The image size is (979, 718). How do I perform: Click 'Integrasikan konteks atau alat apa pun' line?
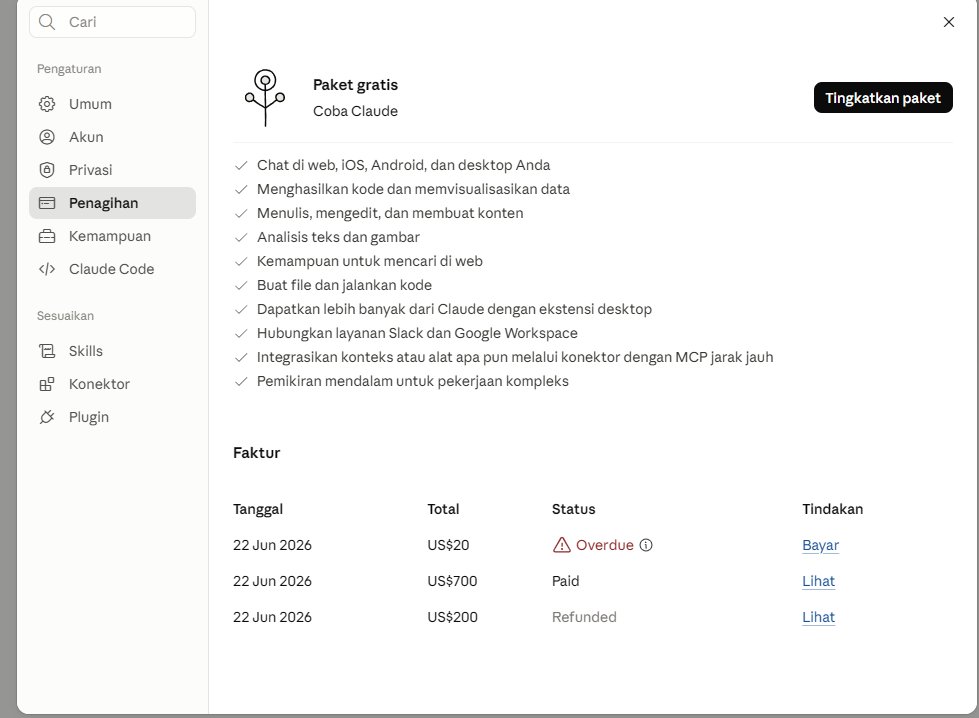(515, 357)
